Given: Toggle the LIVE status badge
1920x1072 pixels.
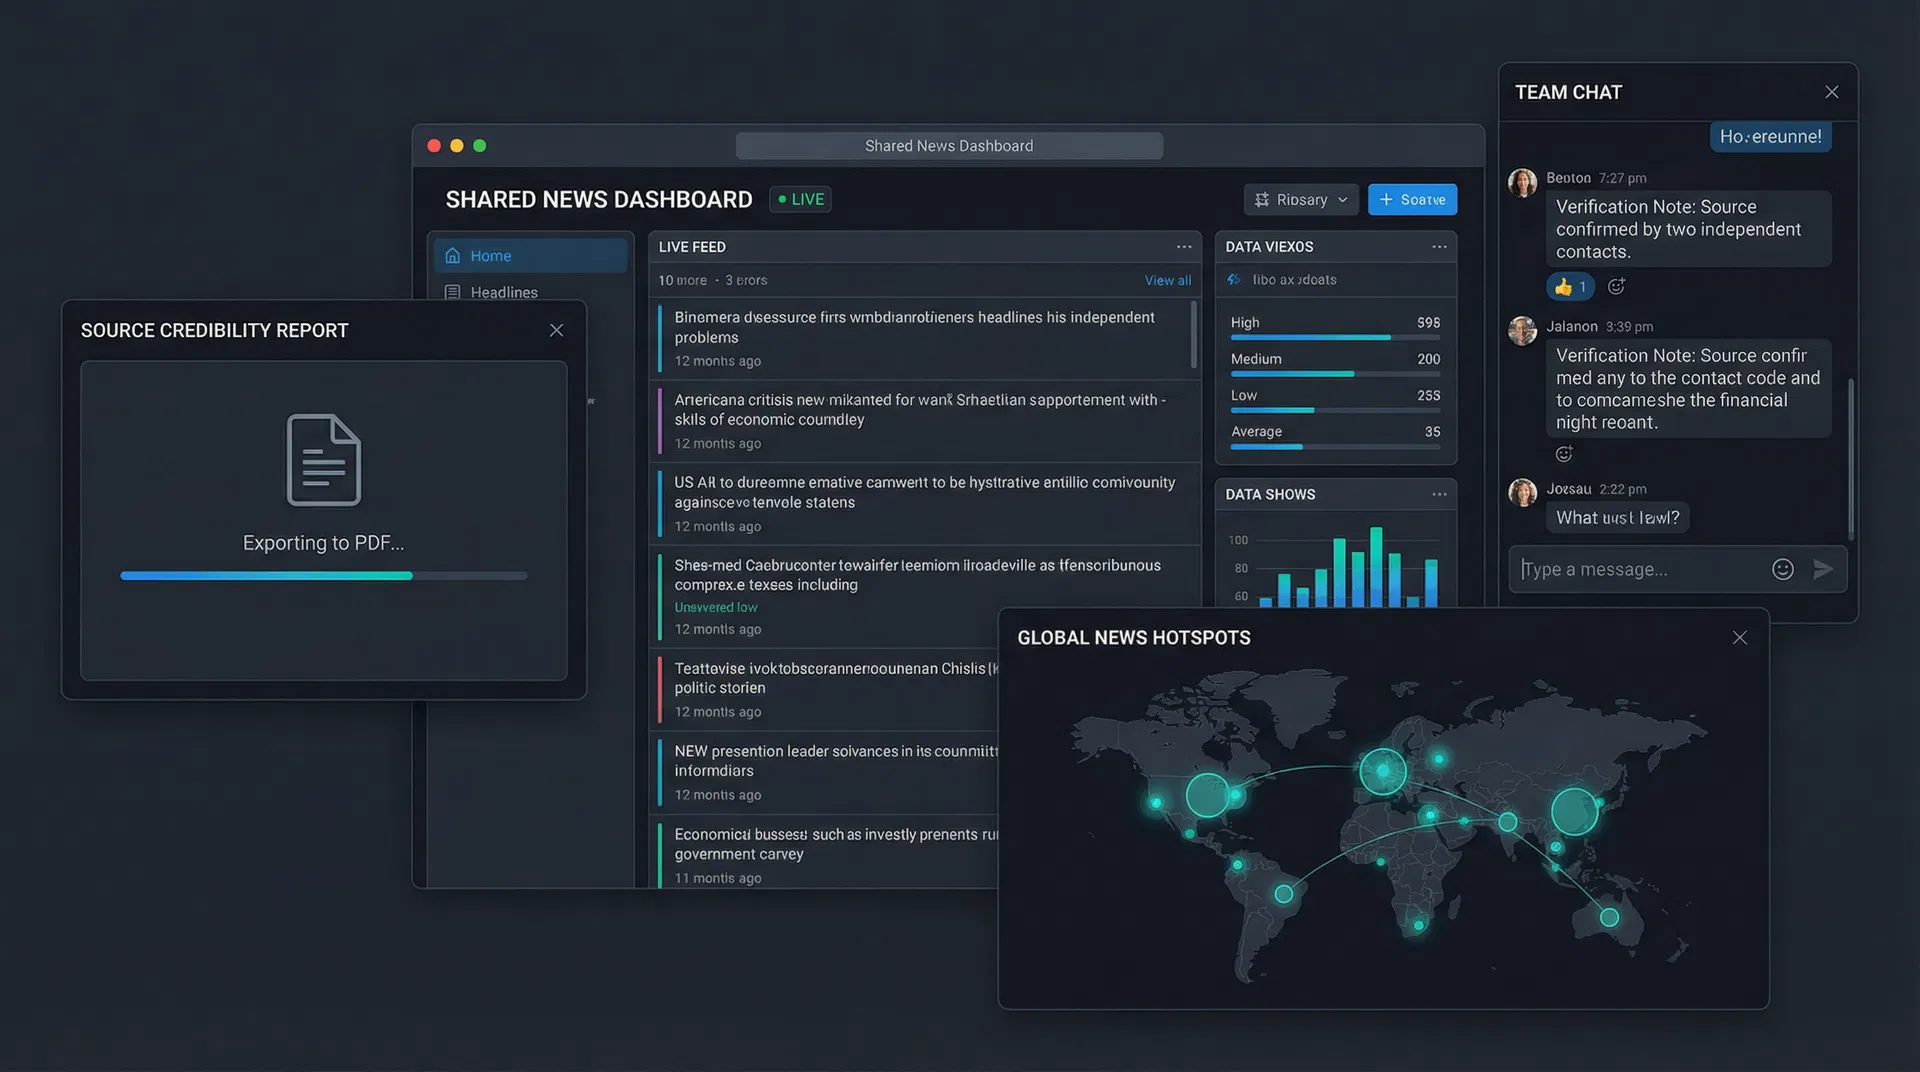Looking at the screenshot, I should (x=800, y=199).
